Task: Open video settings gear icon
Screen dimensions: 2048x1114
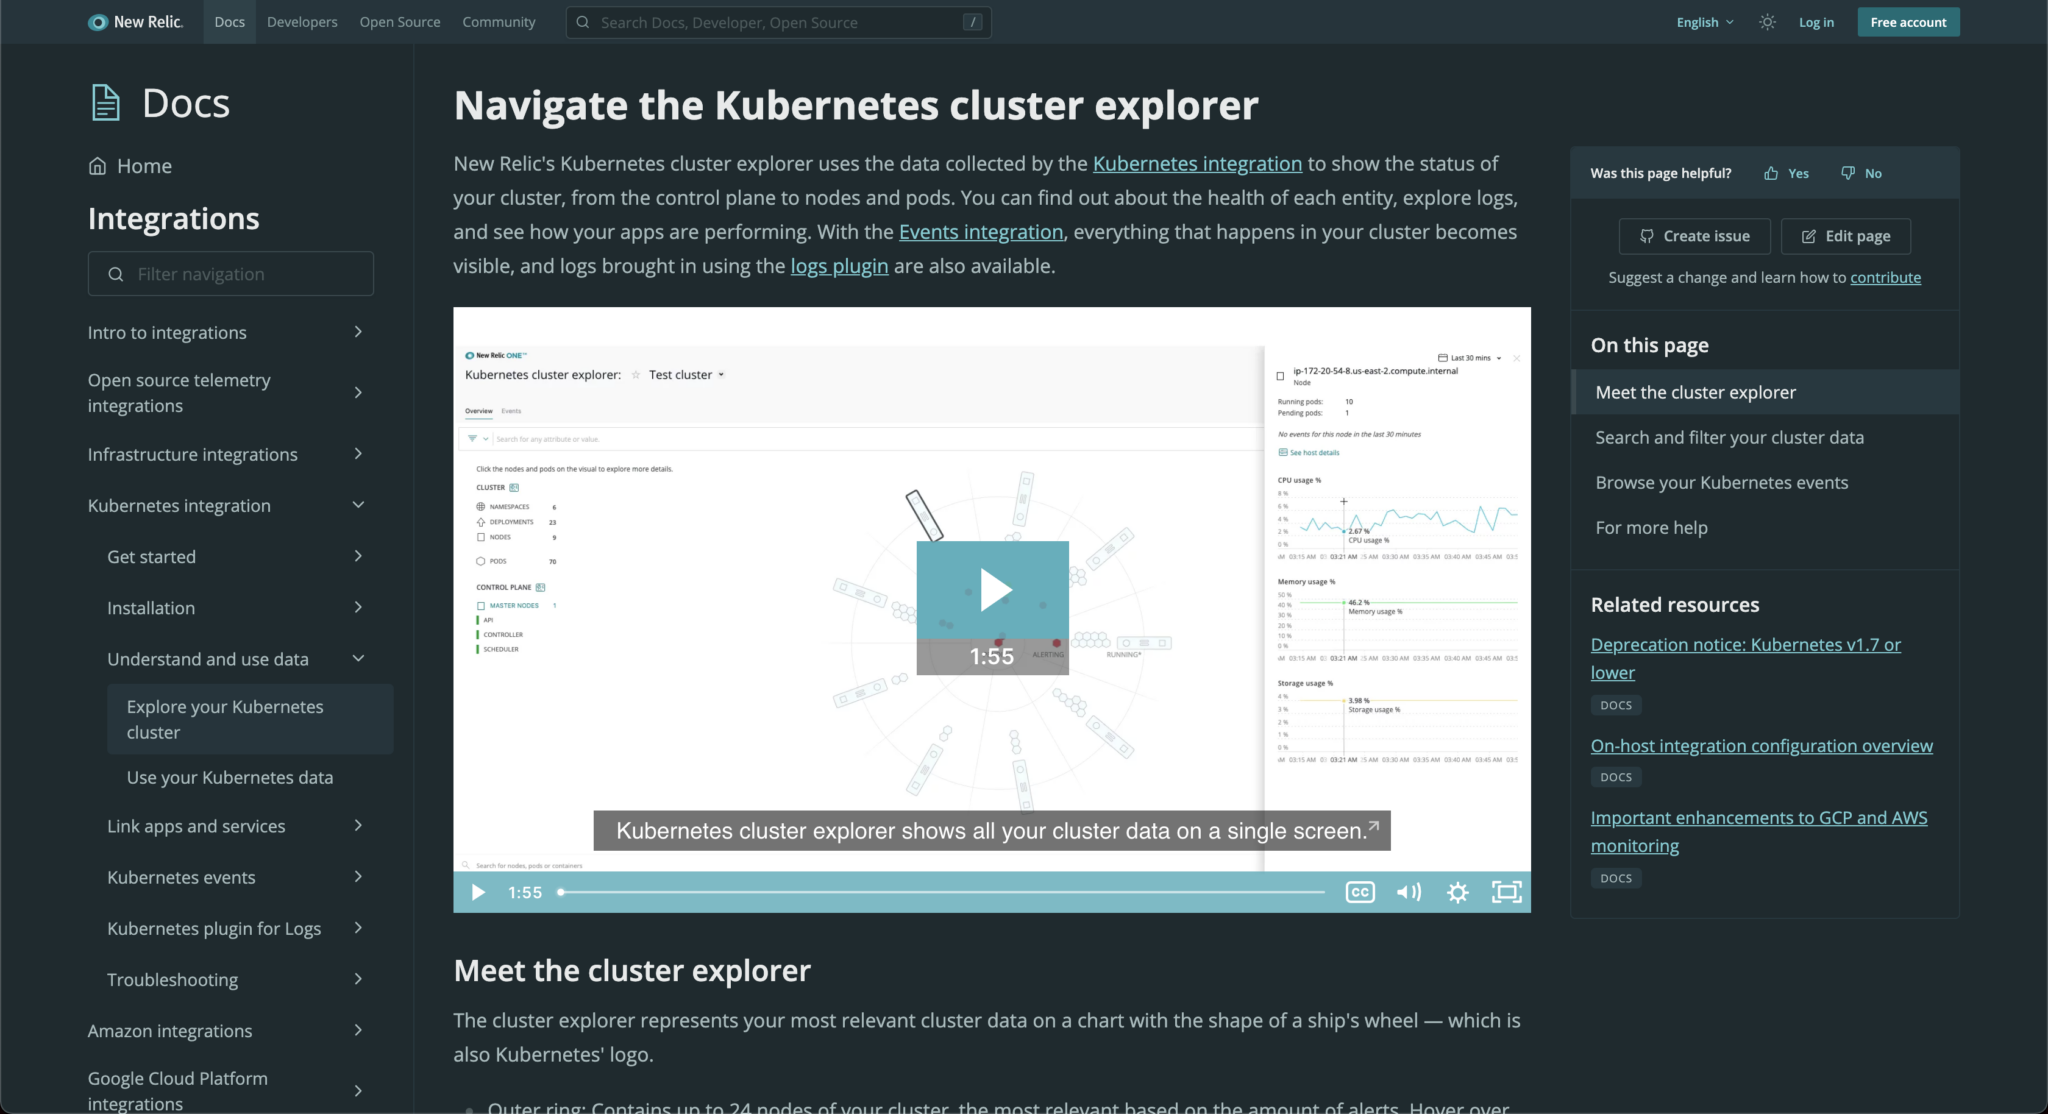Action: click(1458, 892)
